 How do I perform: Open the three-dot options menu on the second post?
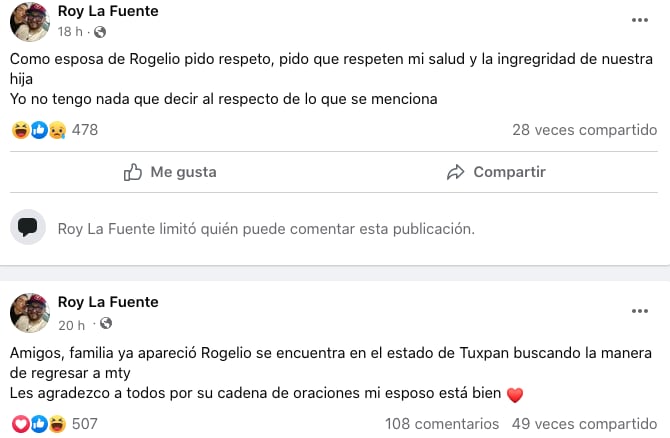click(639, 311)
